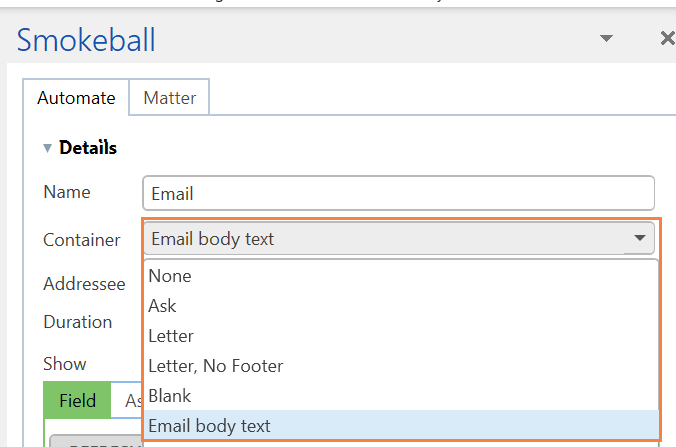Select Blank container option

pos(401,396)
